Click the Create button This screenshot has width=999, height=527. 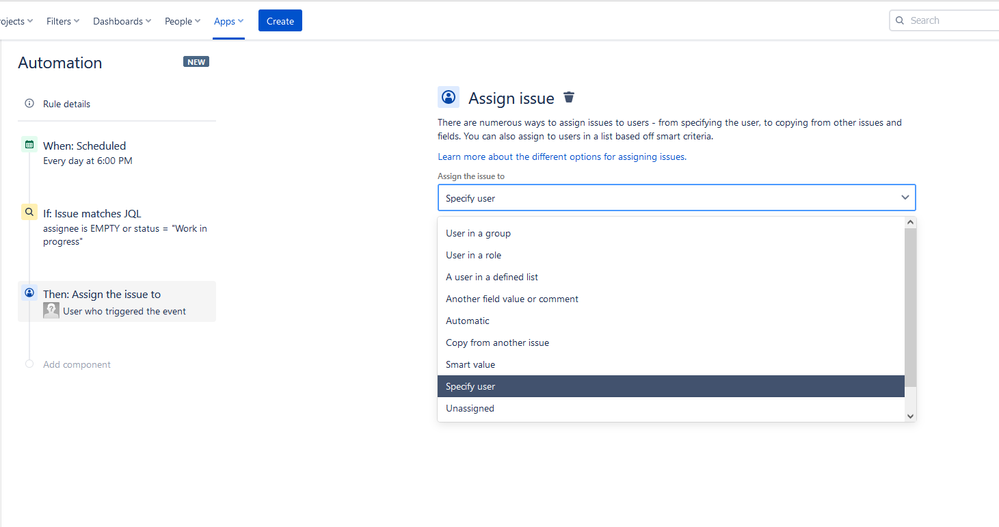tap(280, 21)
